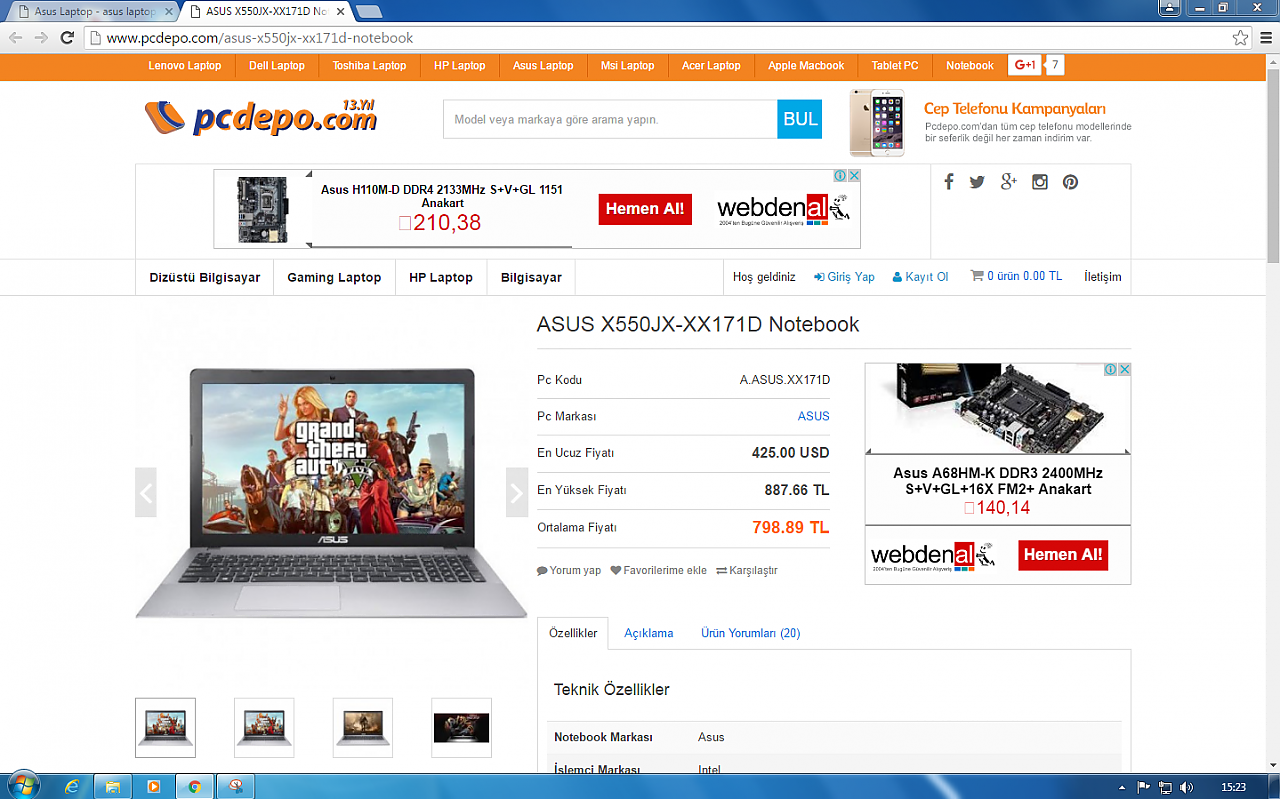Open the Google Plus social icon
This screenshot has height=799, width=1280.
pyautogui.click(x=1008, y=182)
